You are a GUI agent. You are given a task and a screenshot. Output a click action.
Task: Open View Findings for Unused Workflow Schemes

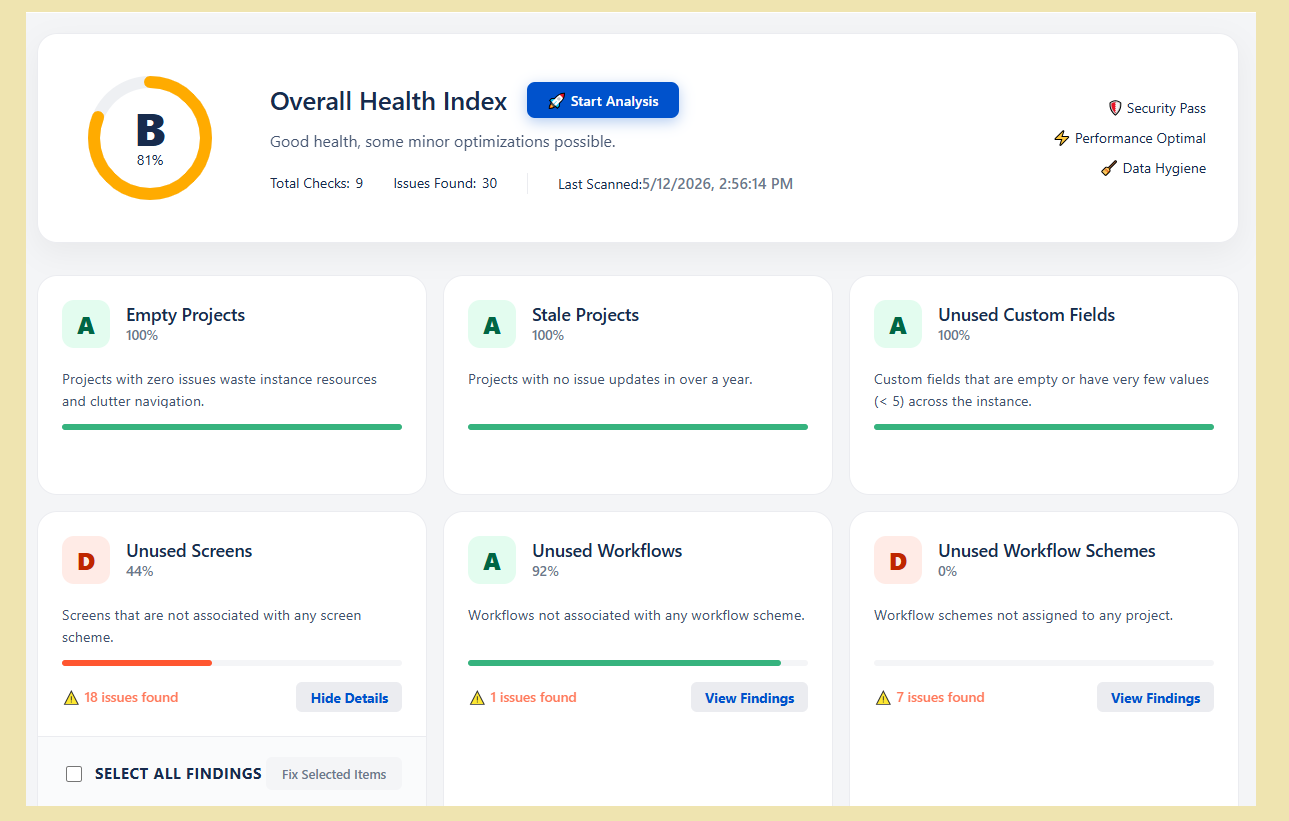tap(1155, 697)
